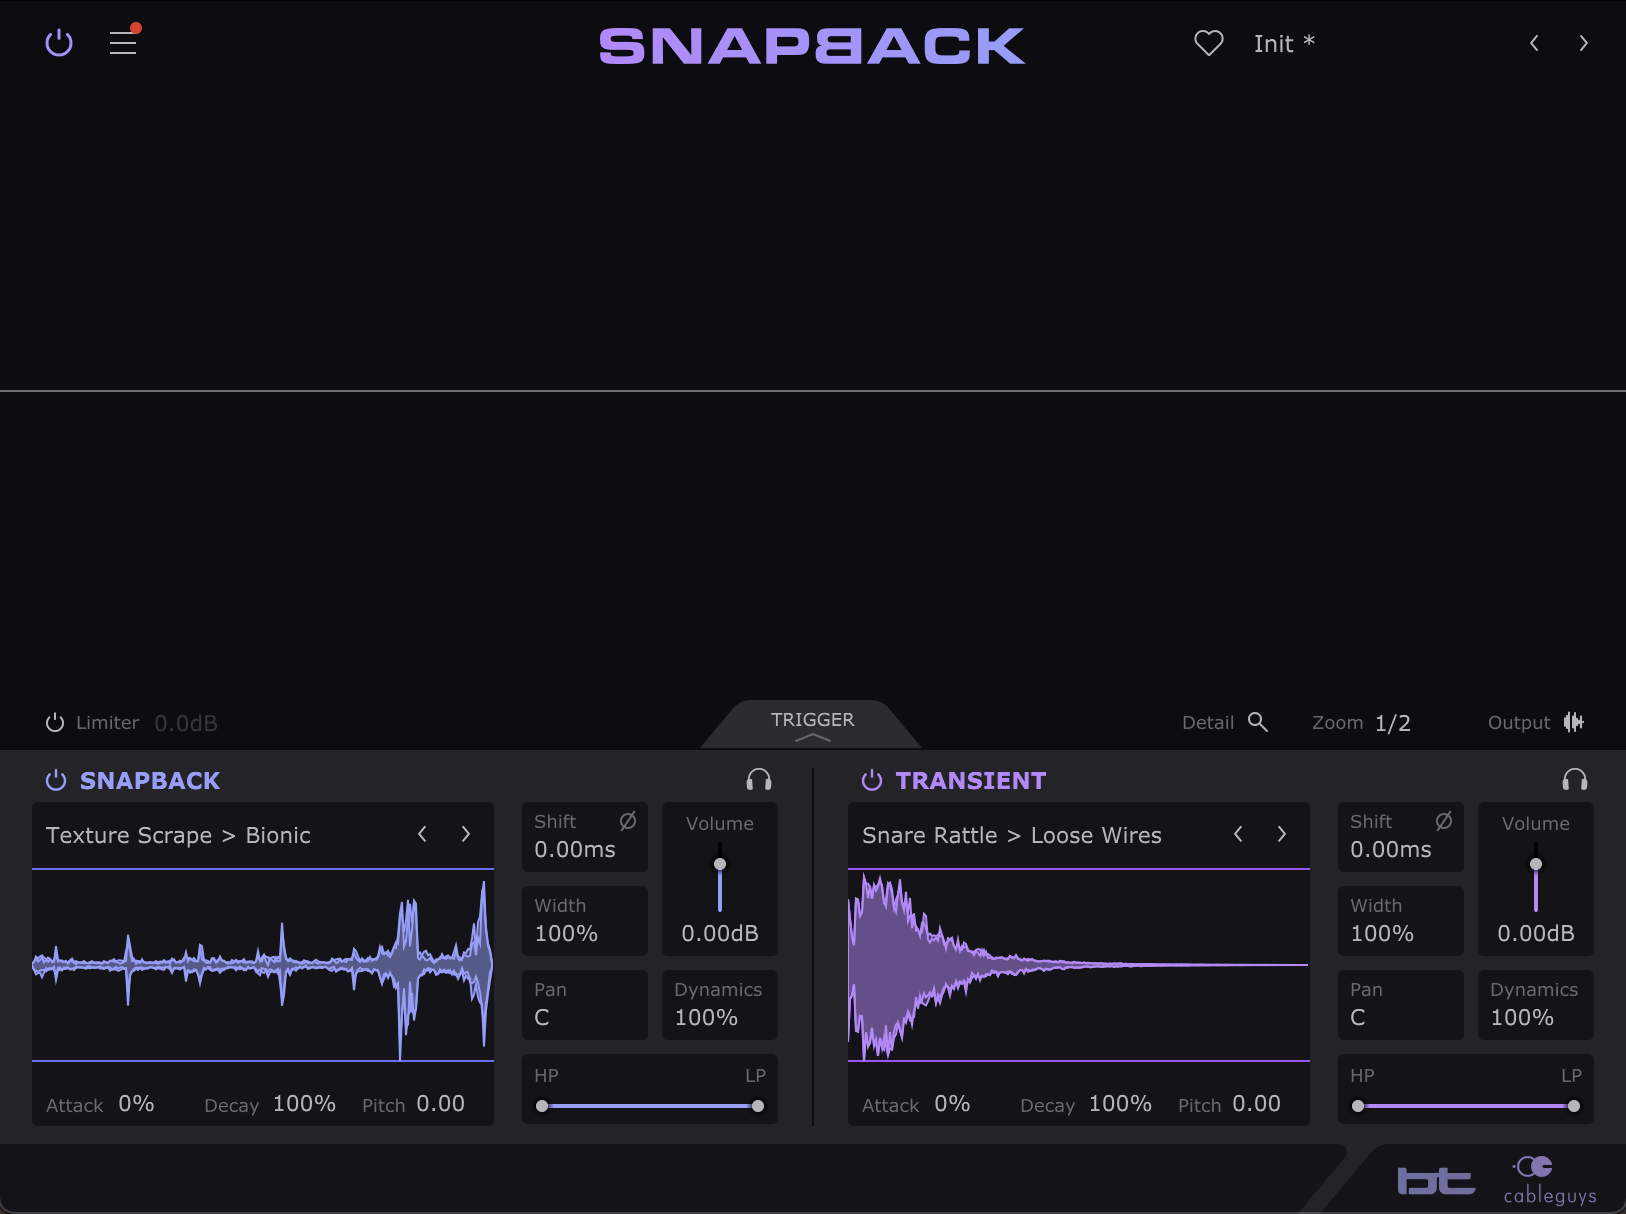The image size is (1626, 1214).
Task: Toggle the Output waveform icon
Action: [x=1573, y=722]
